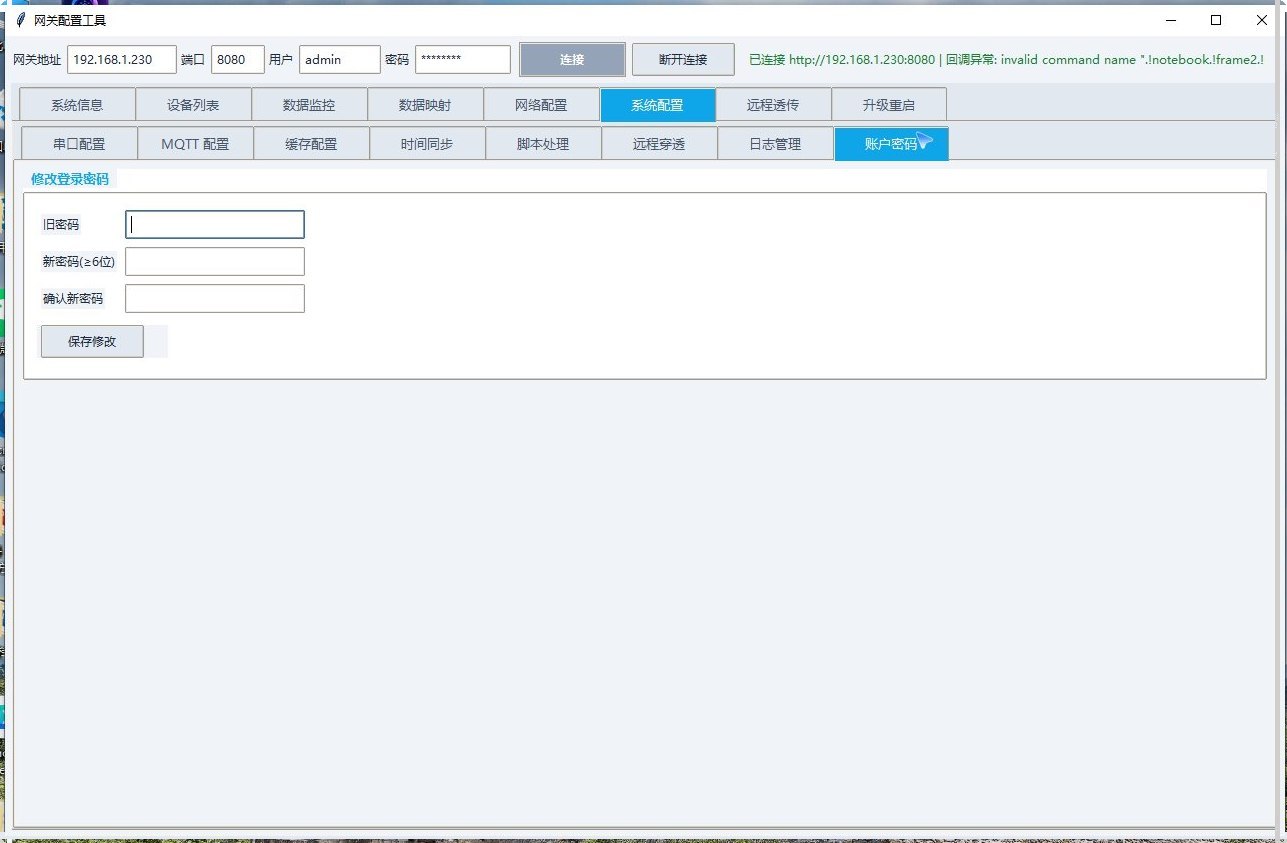The image size is (1287, 843).
Task: Select the 脚本处理 sub-tab
Action: (x=543, y=144)
